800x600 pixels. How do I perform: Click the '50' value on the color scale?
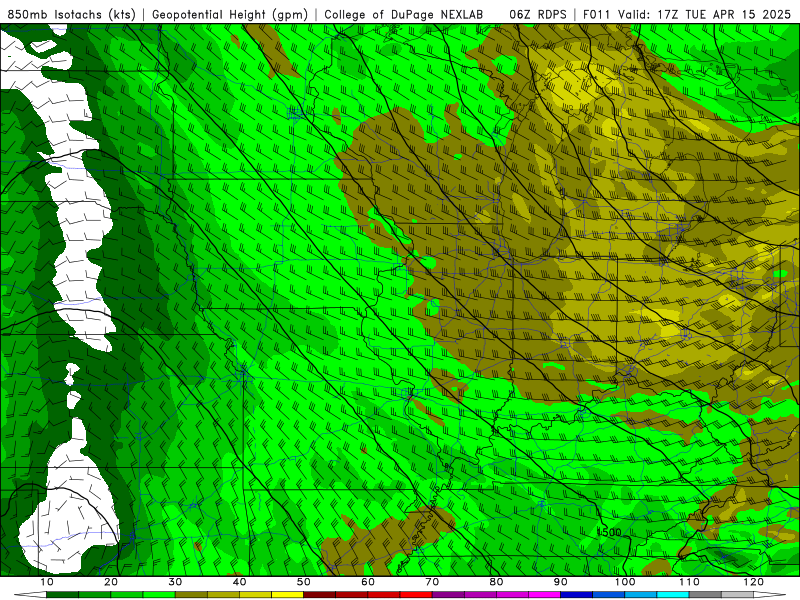304,582
